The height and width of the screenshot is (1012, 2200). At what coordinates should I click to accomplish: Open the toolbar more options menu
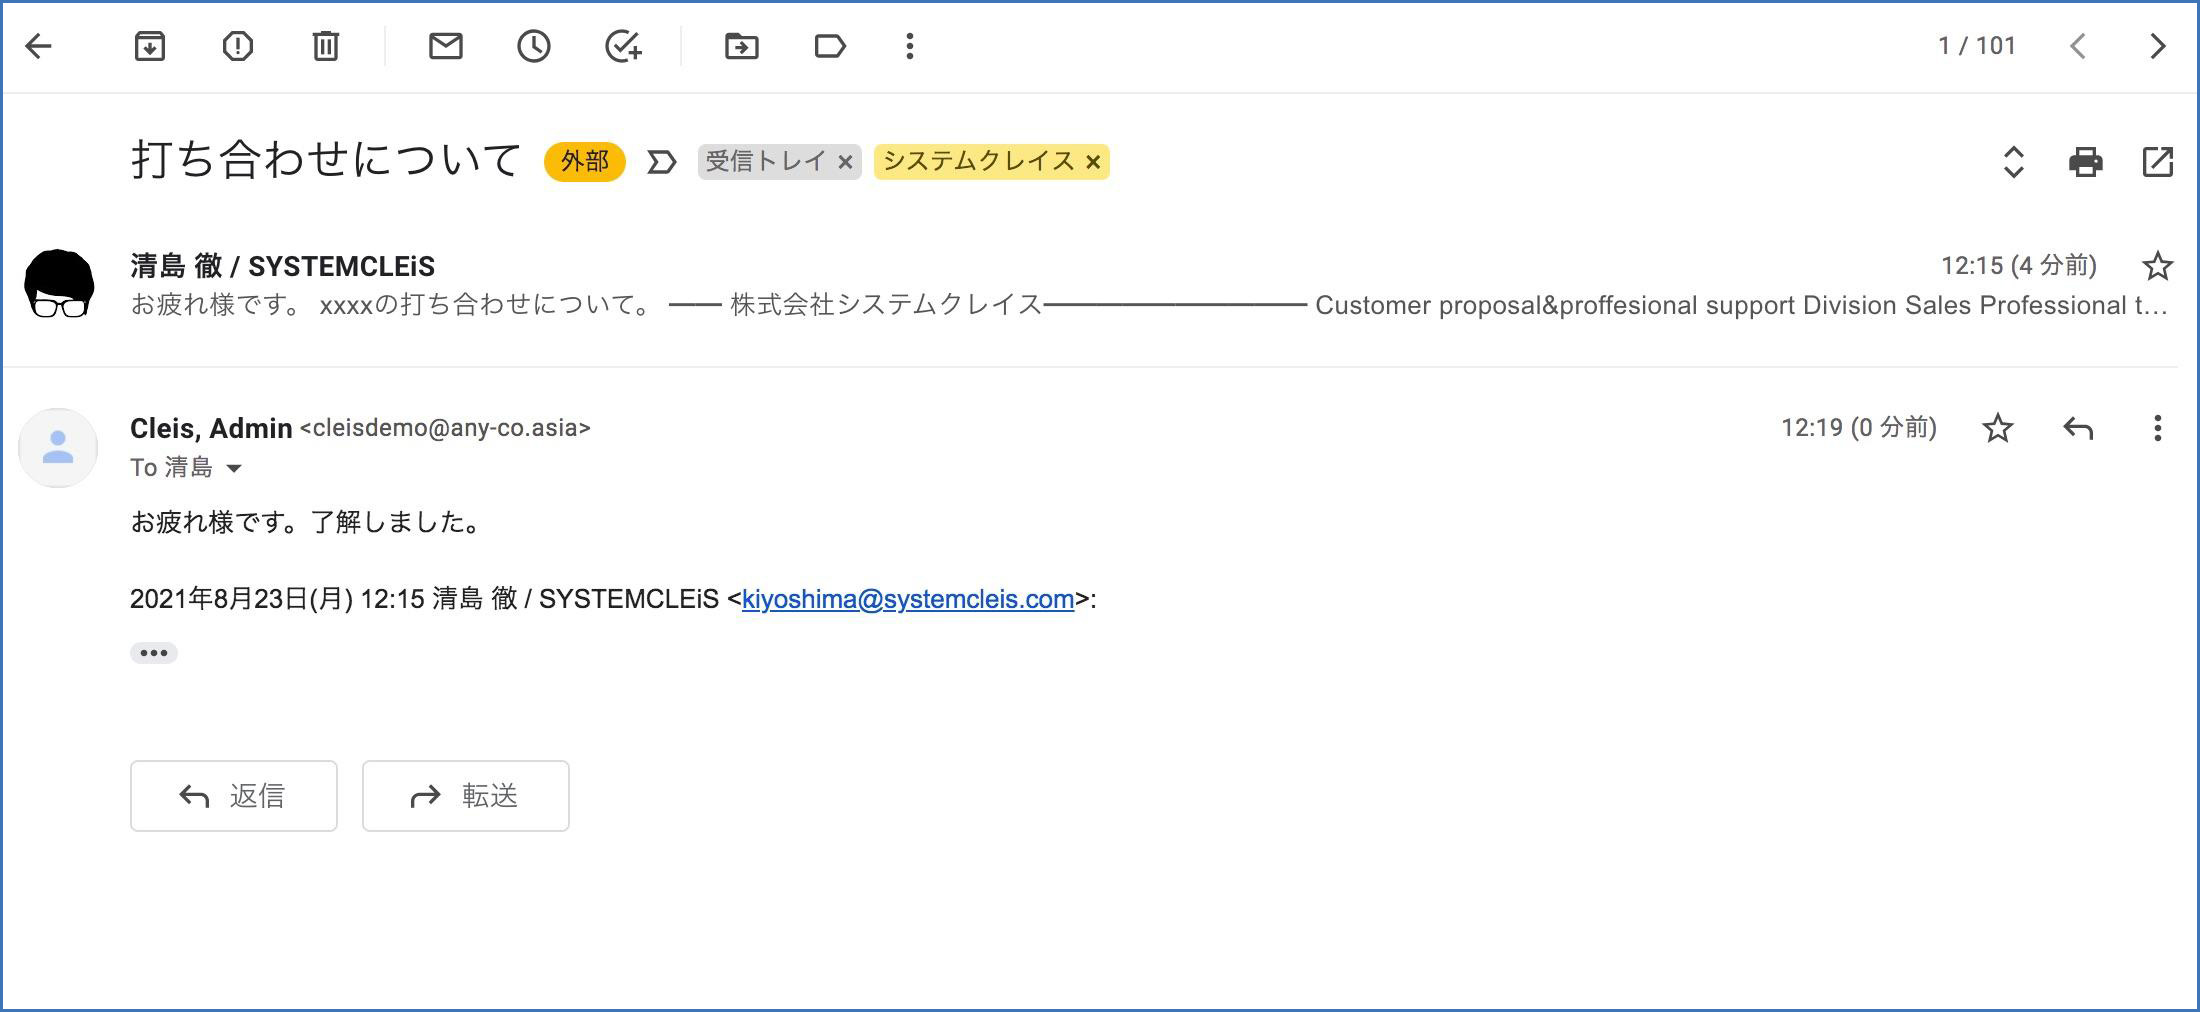(x=910, y=46)
